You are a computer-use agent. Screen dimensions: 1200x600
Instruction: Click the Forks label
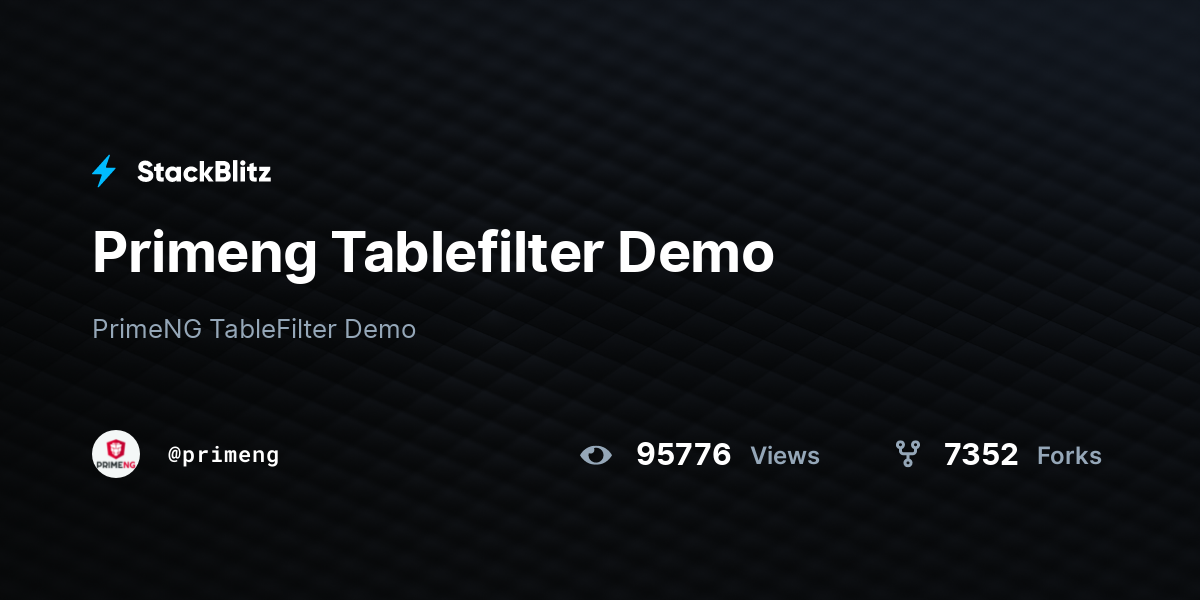1069,456
